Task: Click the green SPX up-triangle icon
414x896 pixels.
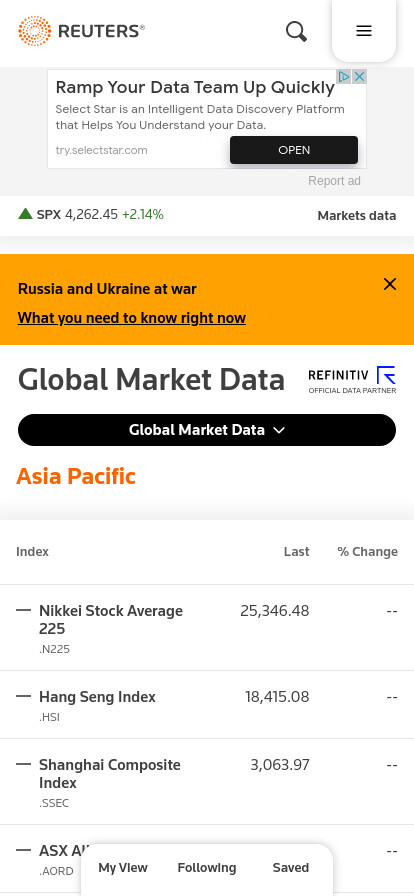Action: click(25, 214)
